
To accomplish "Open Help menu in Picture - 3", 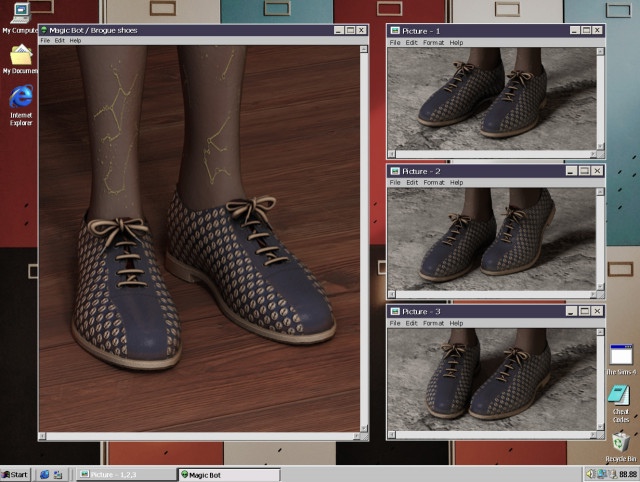I will coord(456,323).
